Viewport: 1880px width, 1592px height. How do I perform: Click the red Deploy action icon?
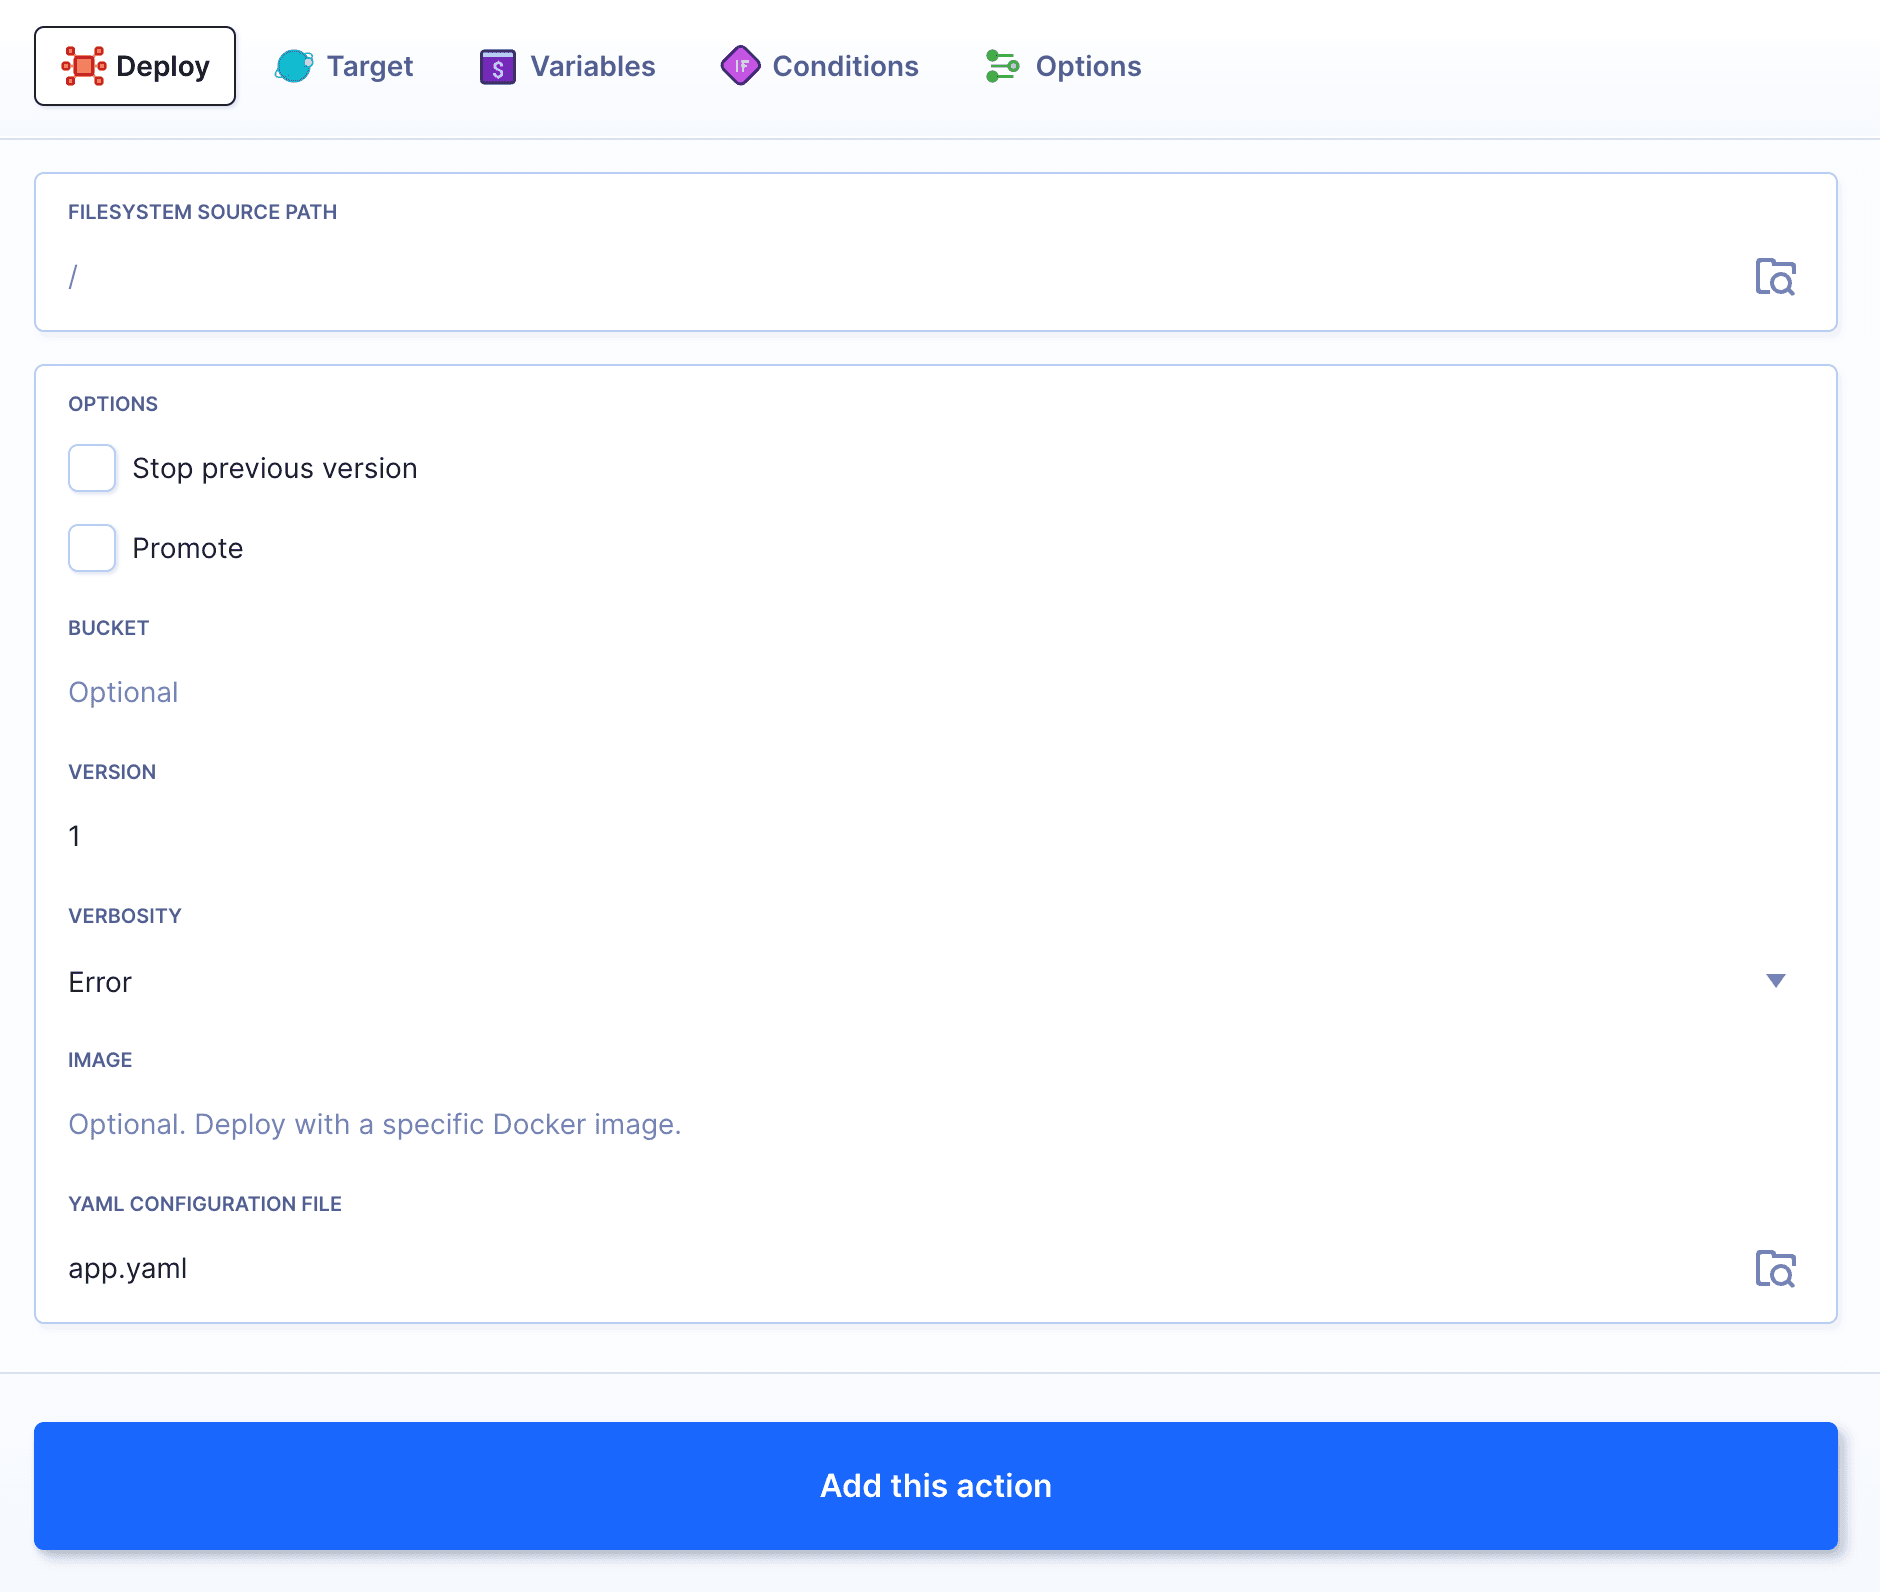pyautogui.click(x=84, y=65)
